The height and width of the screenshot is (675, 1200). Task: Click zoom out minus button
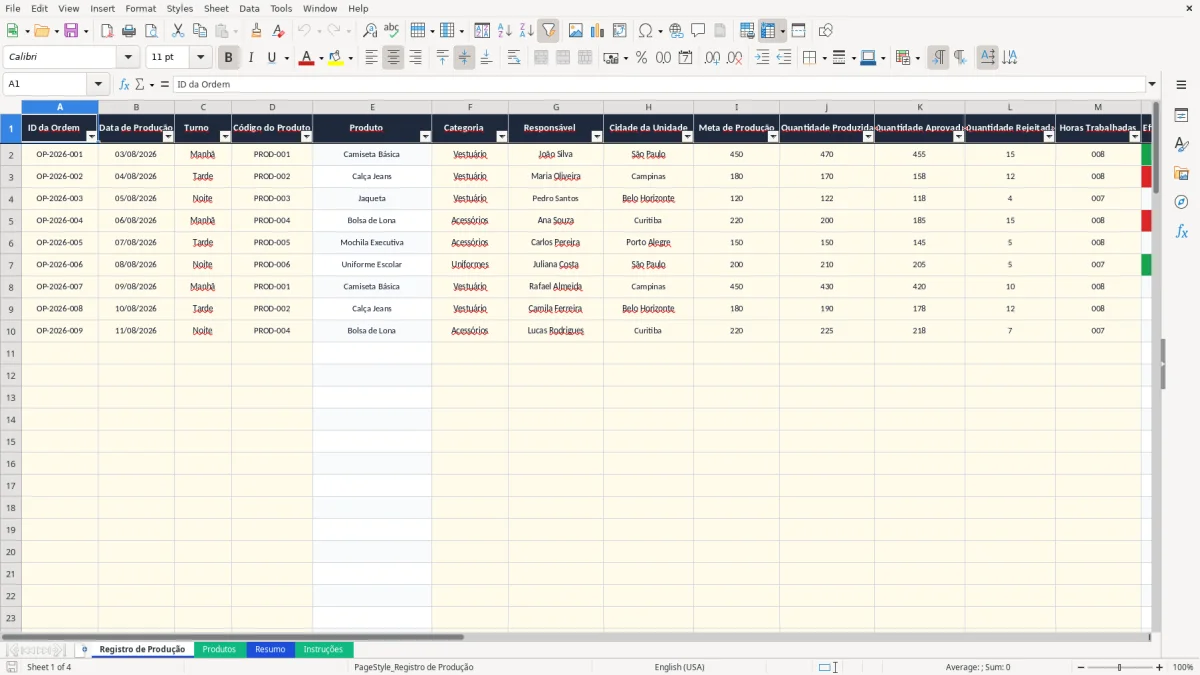[1080, 667]
